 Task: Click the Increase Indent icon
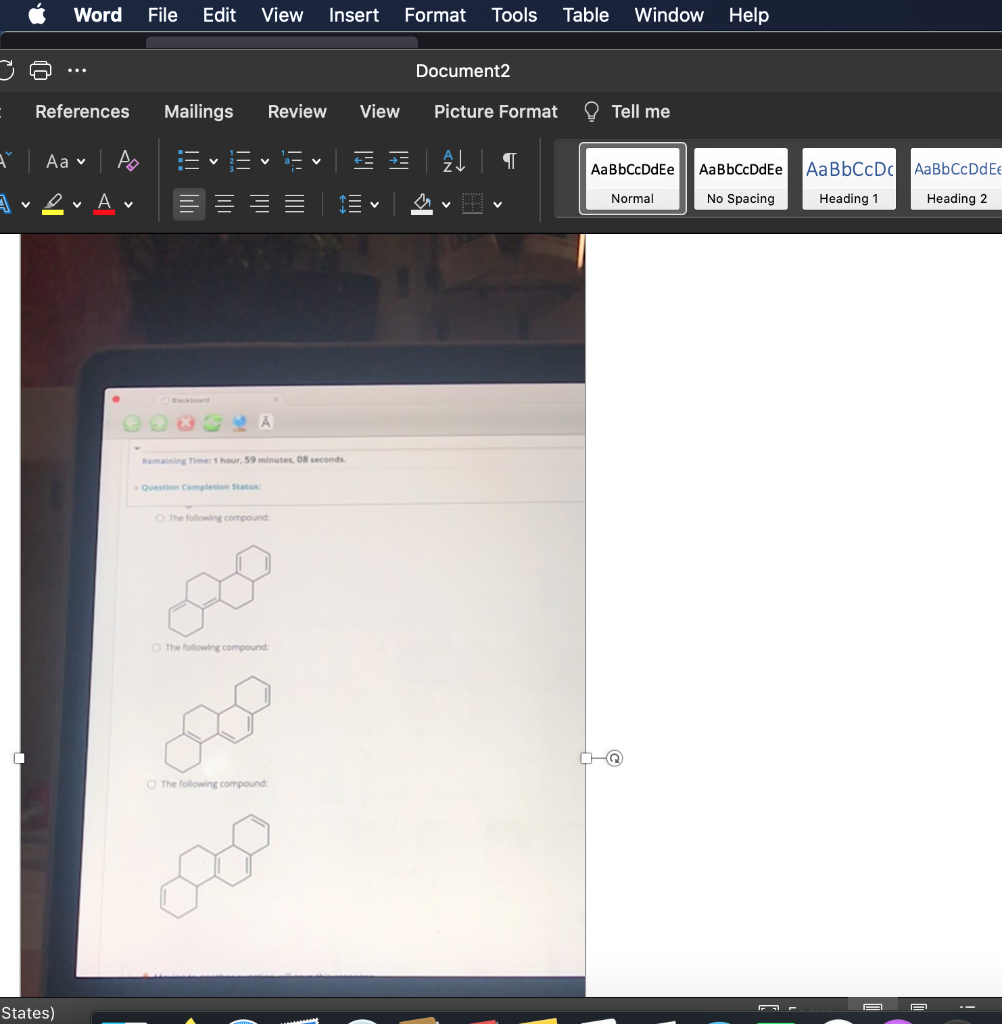point(397,160)
